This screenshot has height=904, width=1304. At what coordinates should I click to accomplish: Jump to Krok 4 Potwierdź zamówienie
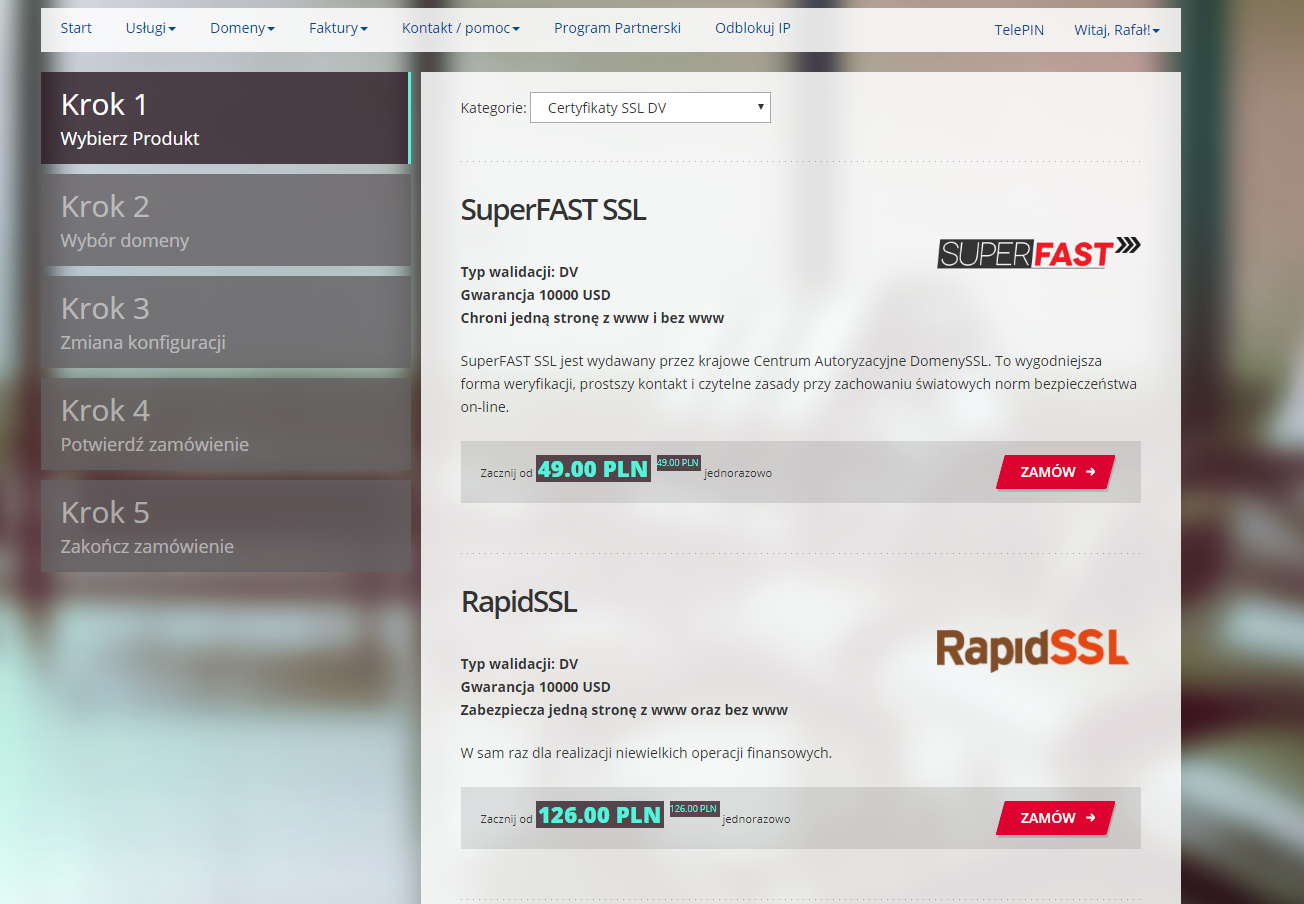point(225,424)
